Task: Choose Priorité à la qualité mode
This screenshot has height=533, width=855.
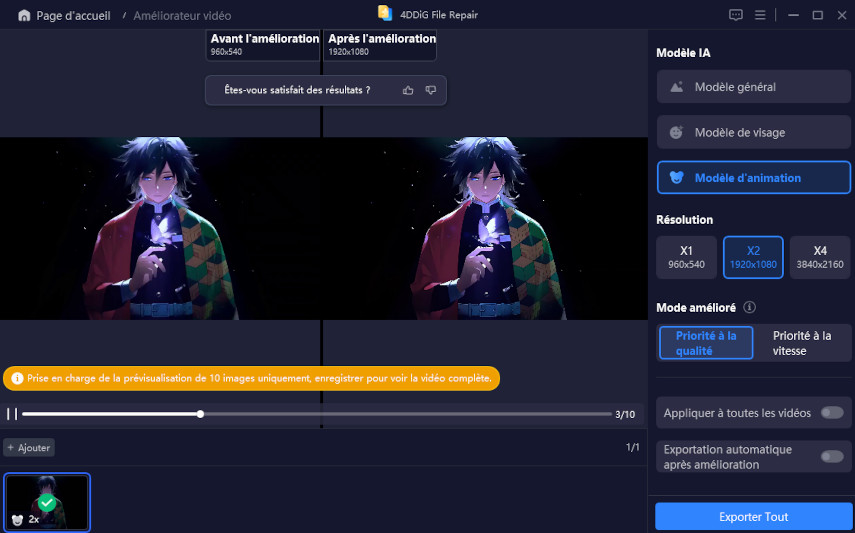Action: (x=706, y=343)
